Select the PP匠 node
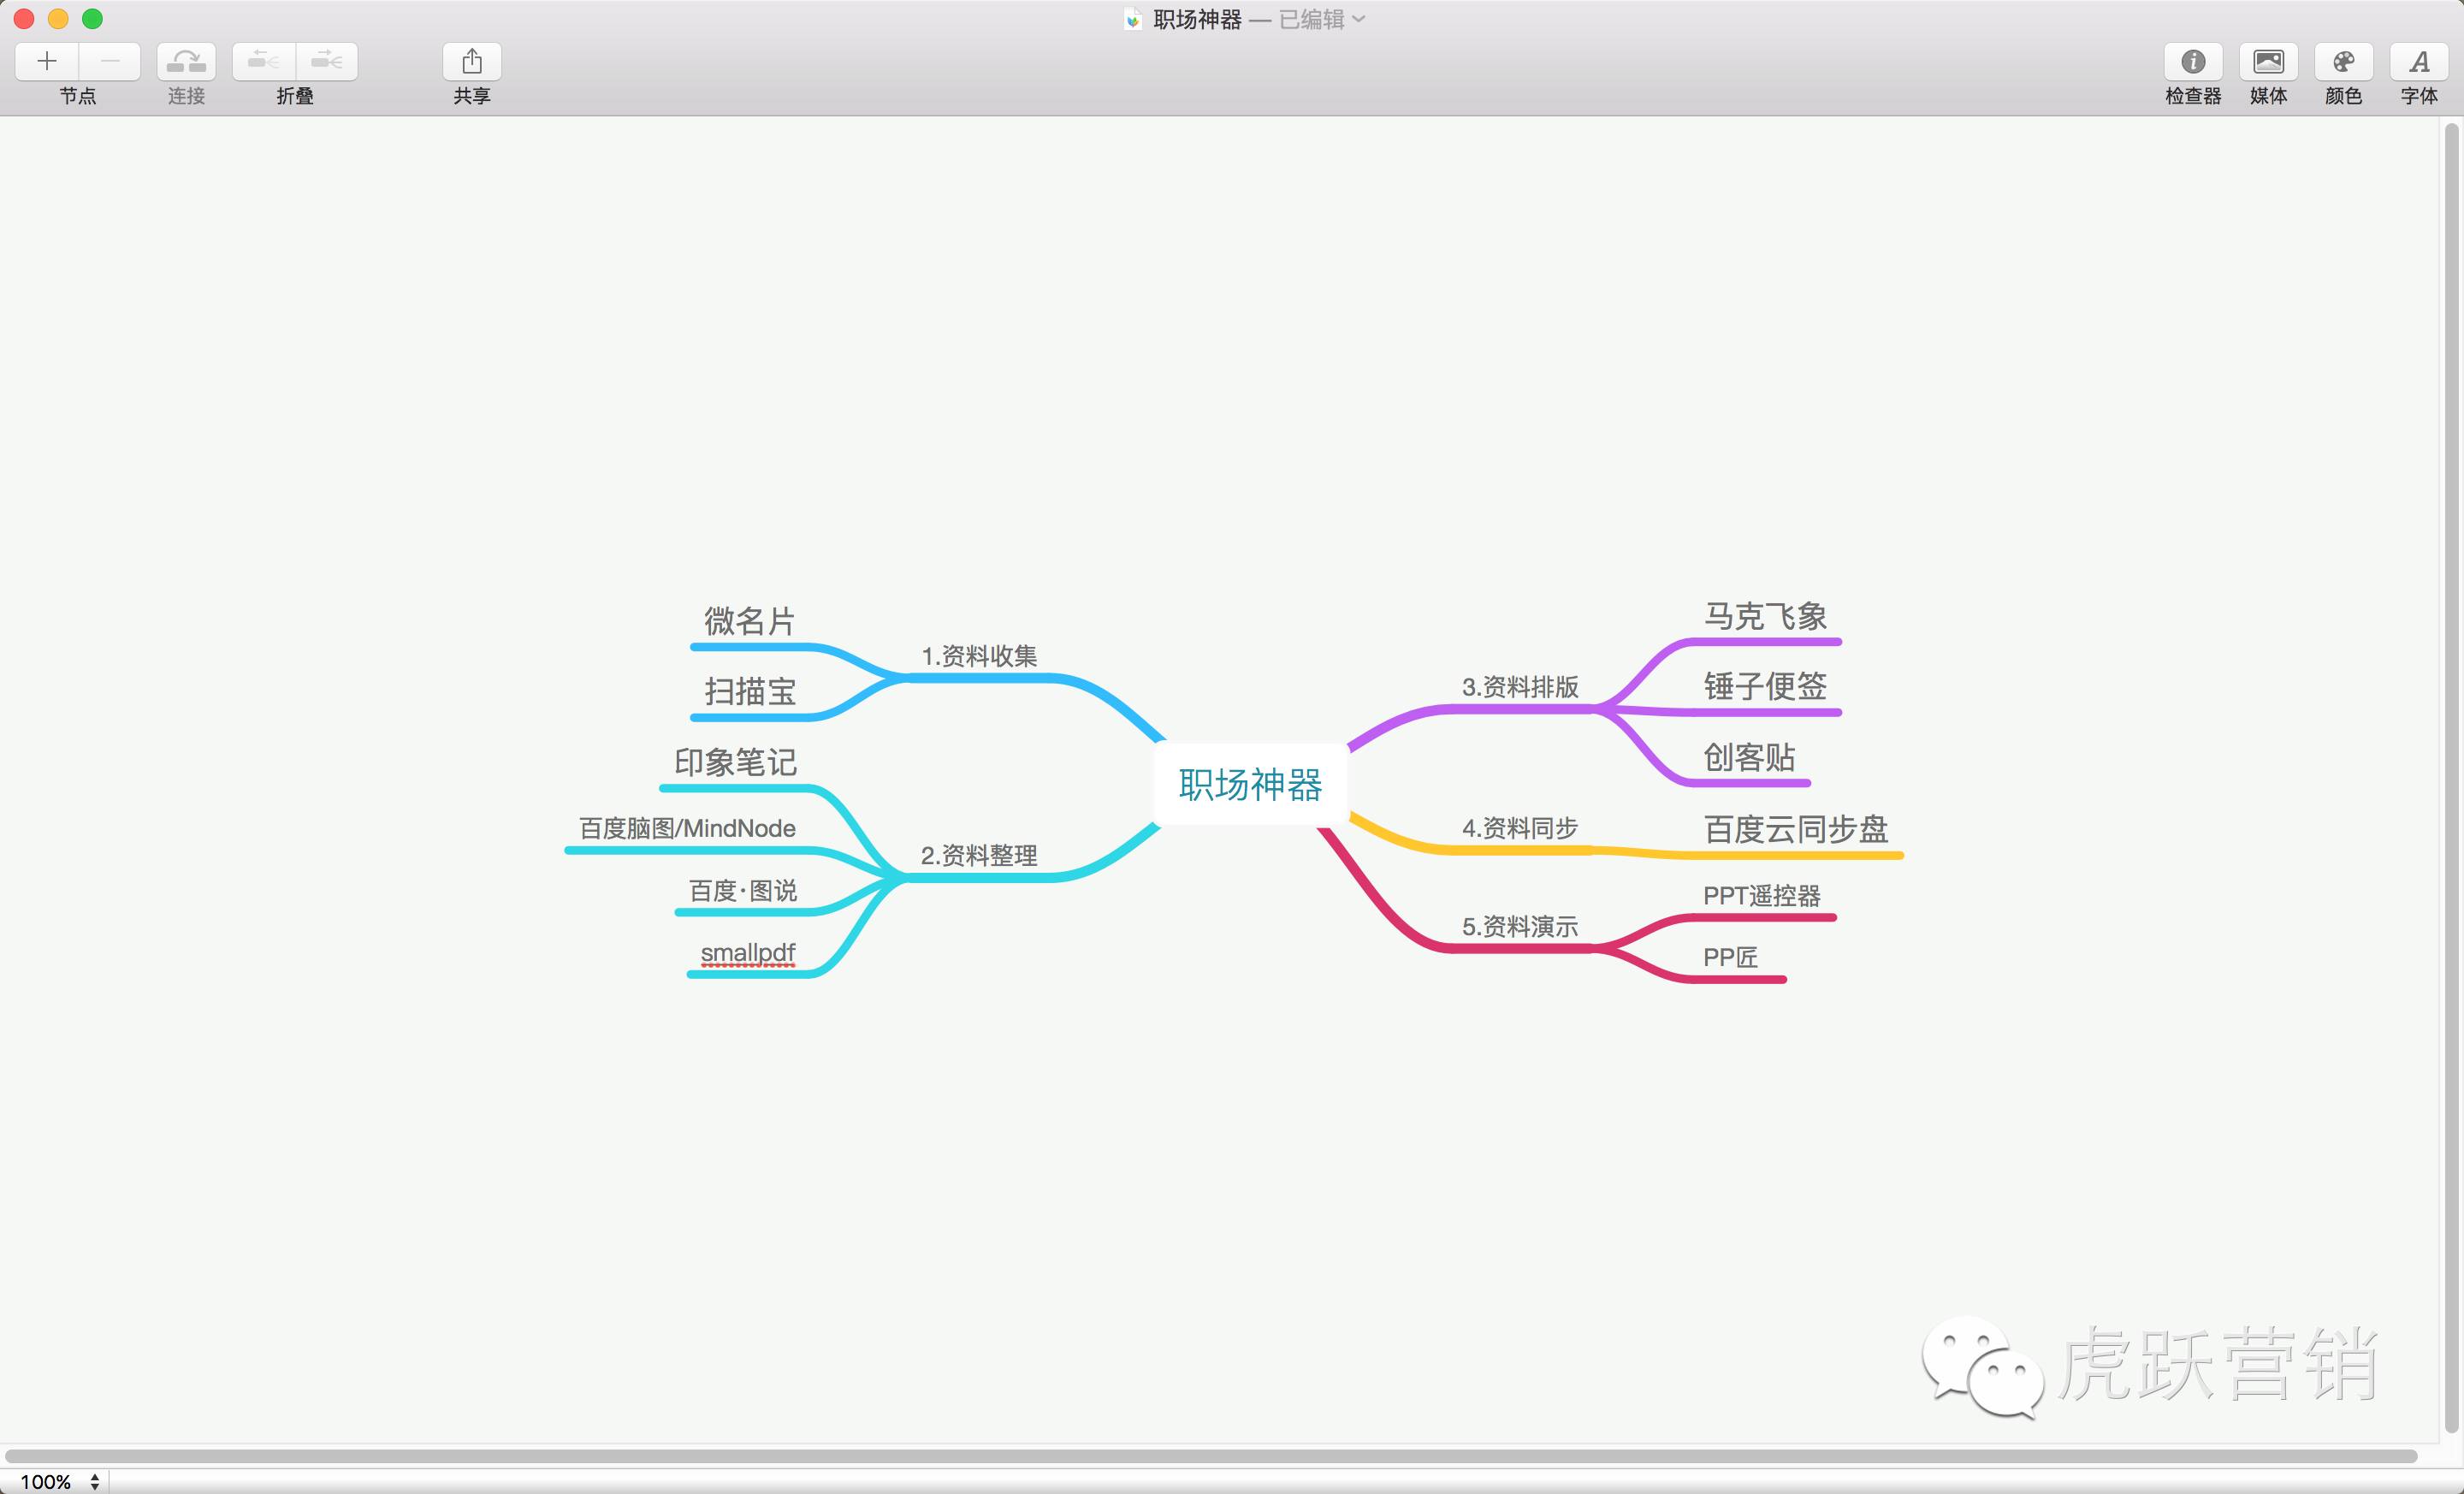Viewport: 2464px width, 1494px height. click(1731, 957)
